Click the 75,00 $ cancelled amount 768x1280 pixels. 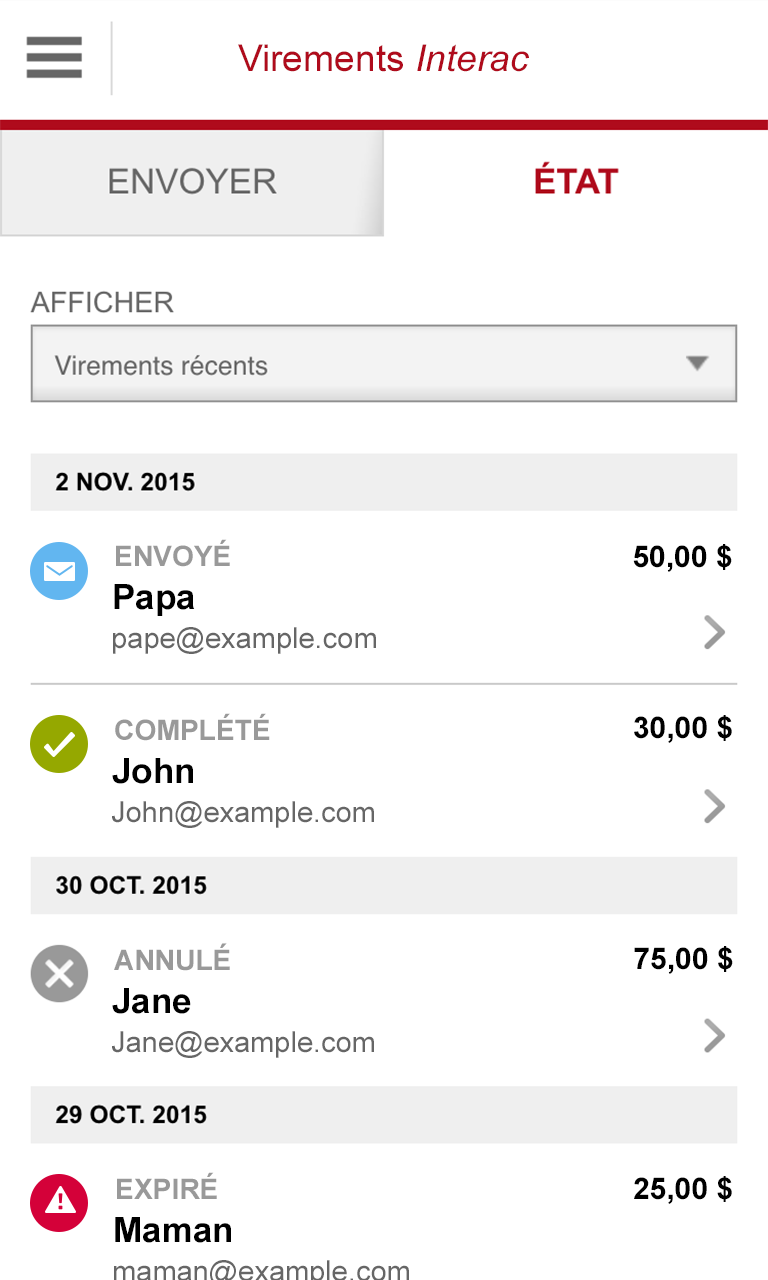pos(682,960)
